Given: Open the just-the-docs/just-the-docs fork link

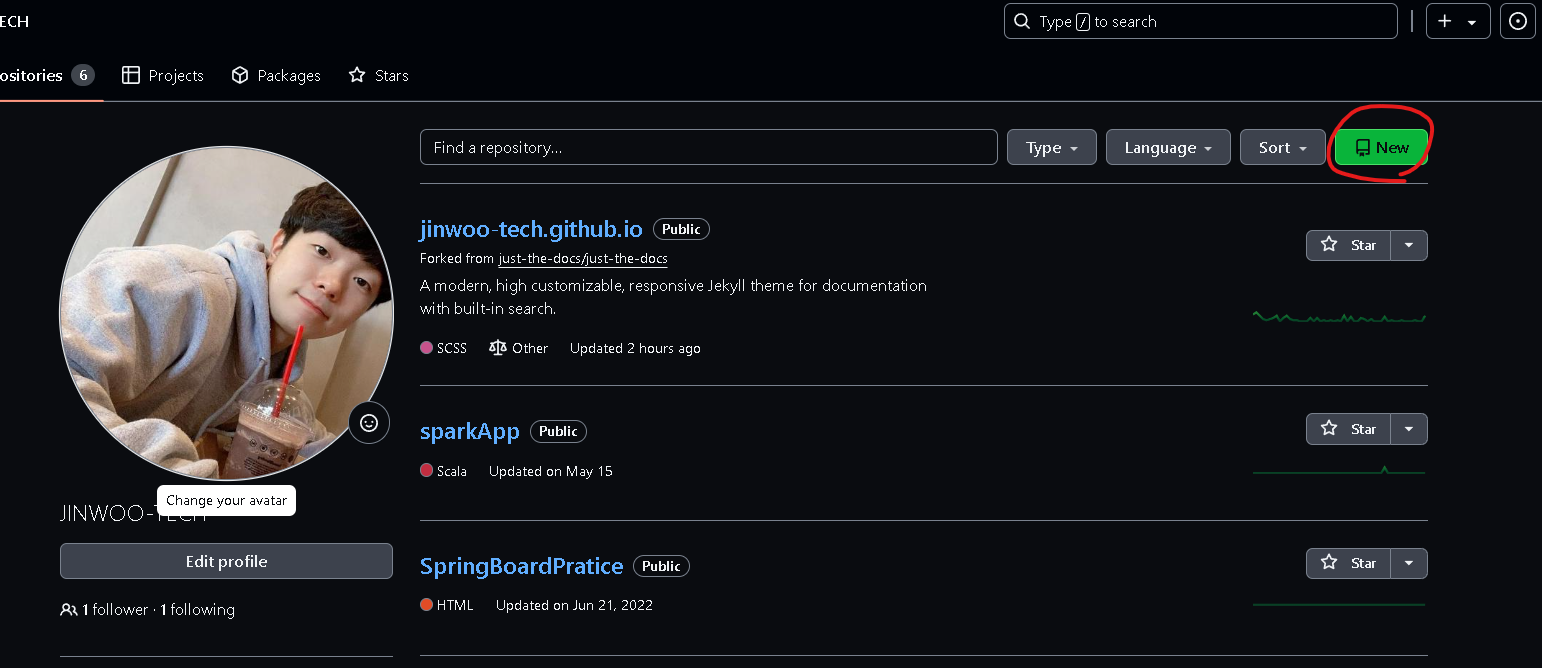Looking at the screenshot, I should pyautogui.click(x=583, y=258).
